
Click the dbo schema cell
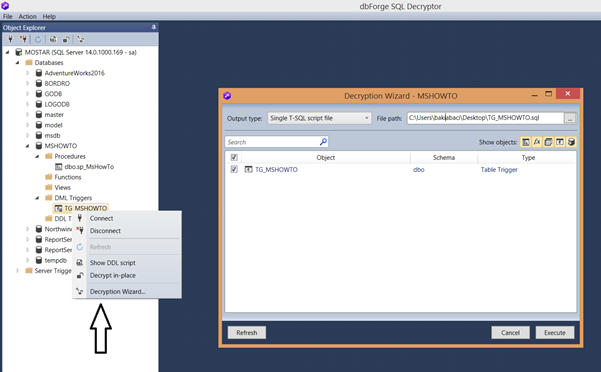click(x=419, y=169)
